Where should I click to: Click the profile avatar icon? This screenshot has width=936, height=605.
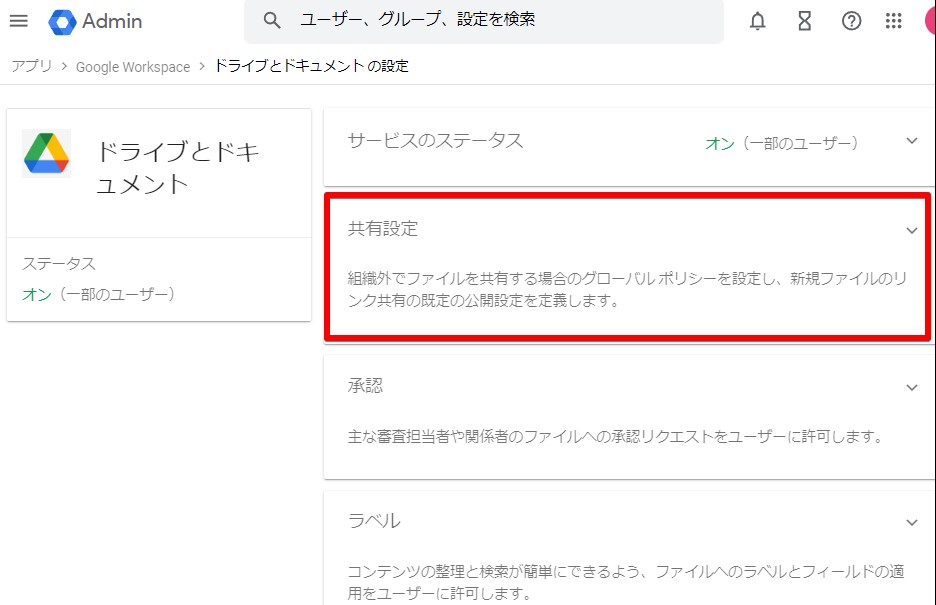coord(931,21)
